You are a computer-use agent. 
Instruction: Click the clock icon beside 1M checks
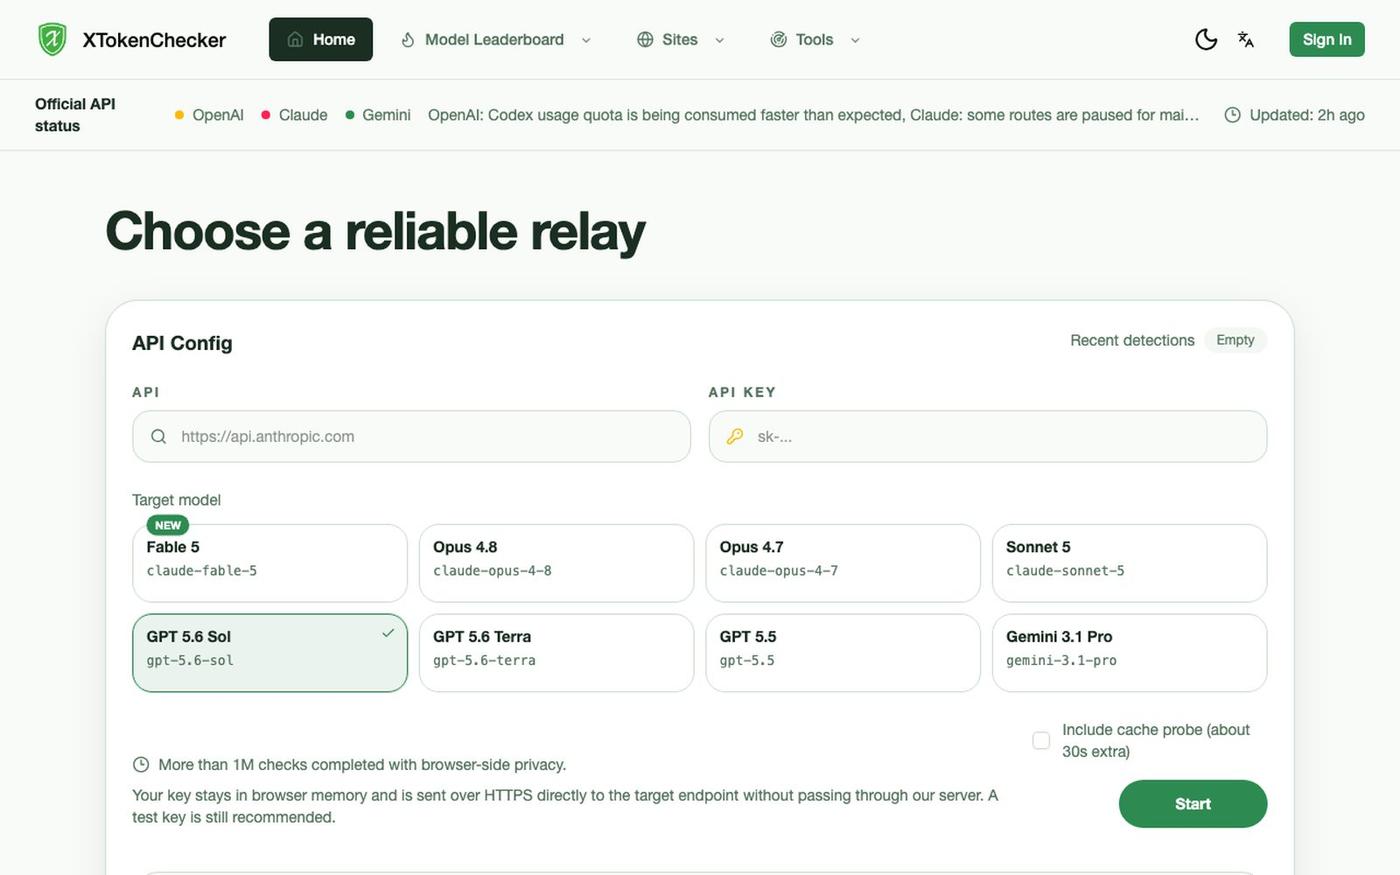coord(141,765)
